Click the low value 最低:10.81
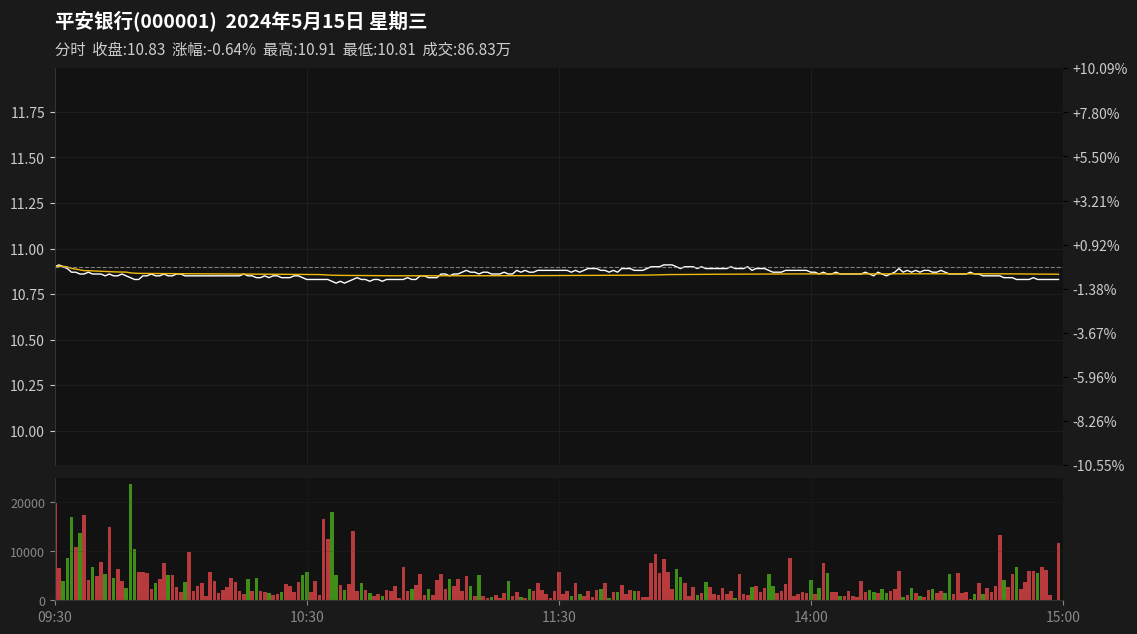1137x634 pixels. (379, 49)
